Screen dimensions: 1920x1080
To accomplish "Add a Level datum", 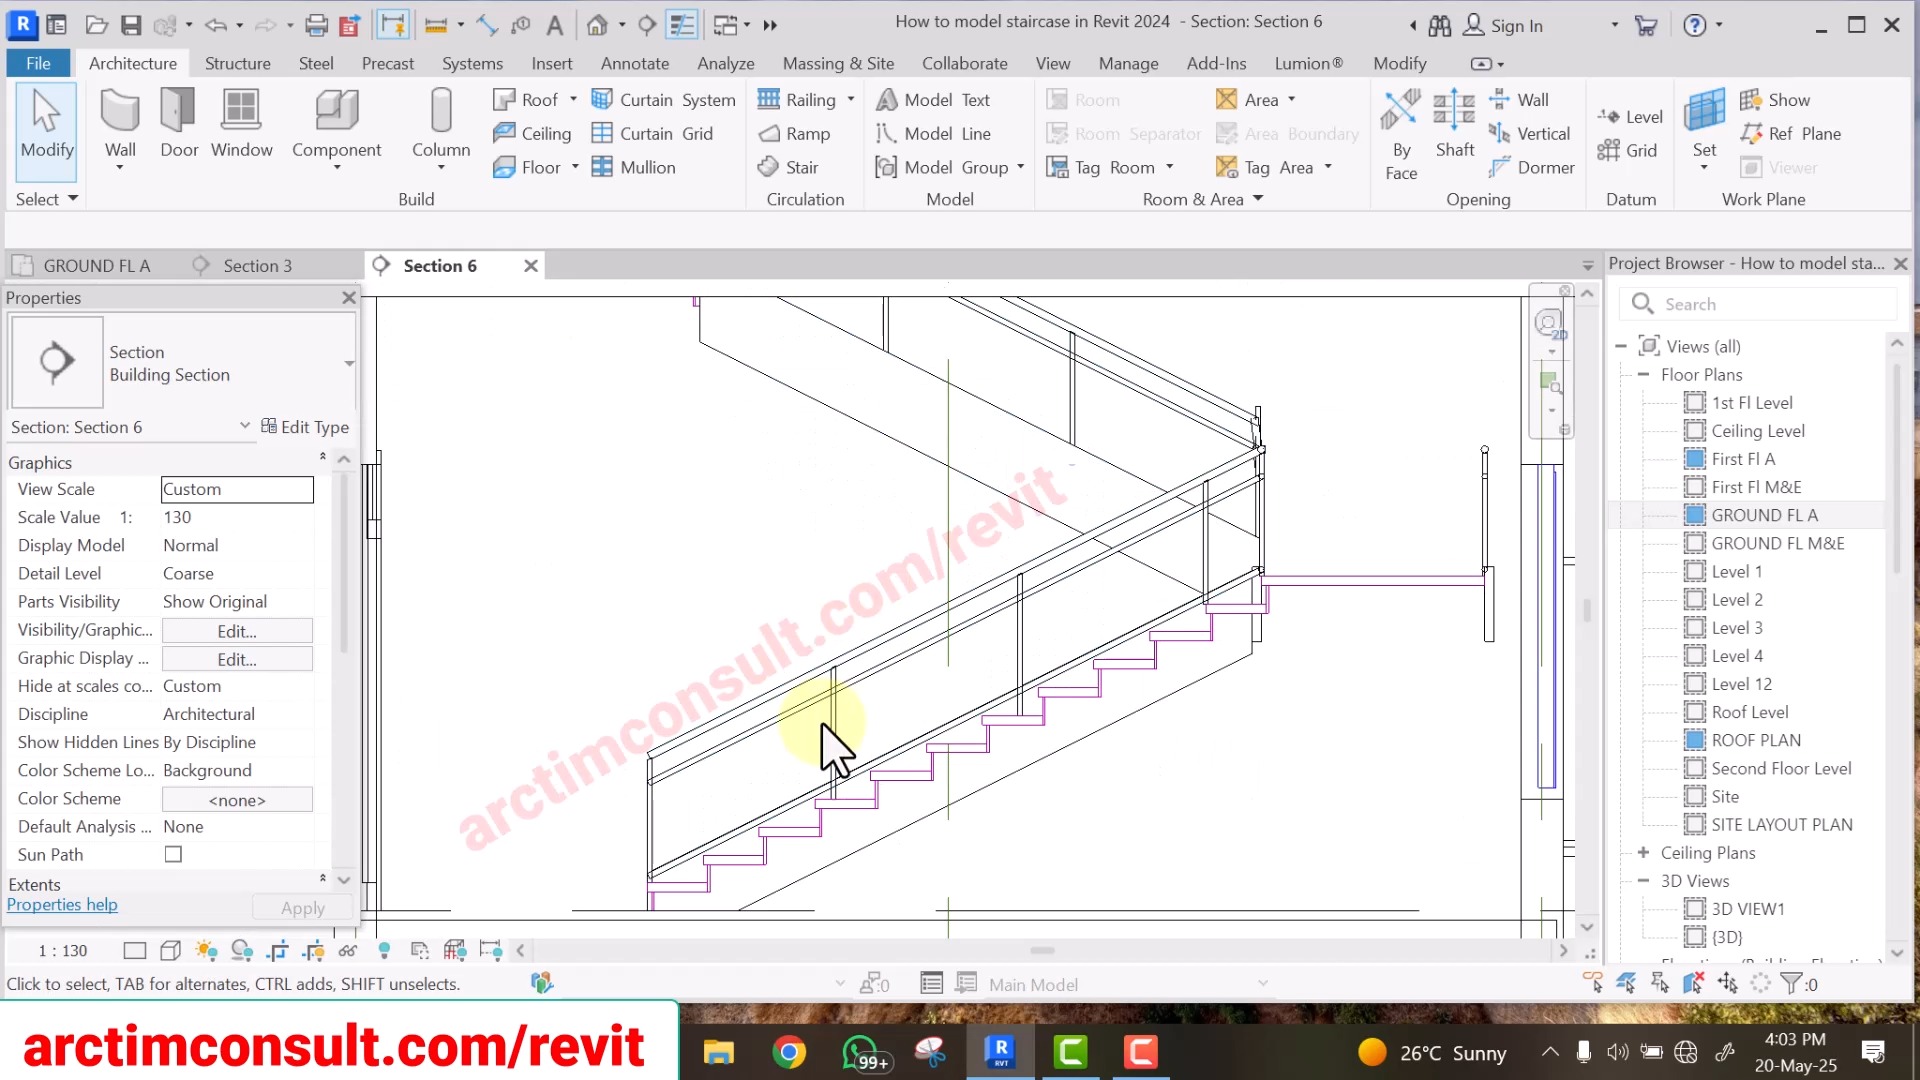I will coord(1630,117).
